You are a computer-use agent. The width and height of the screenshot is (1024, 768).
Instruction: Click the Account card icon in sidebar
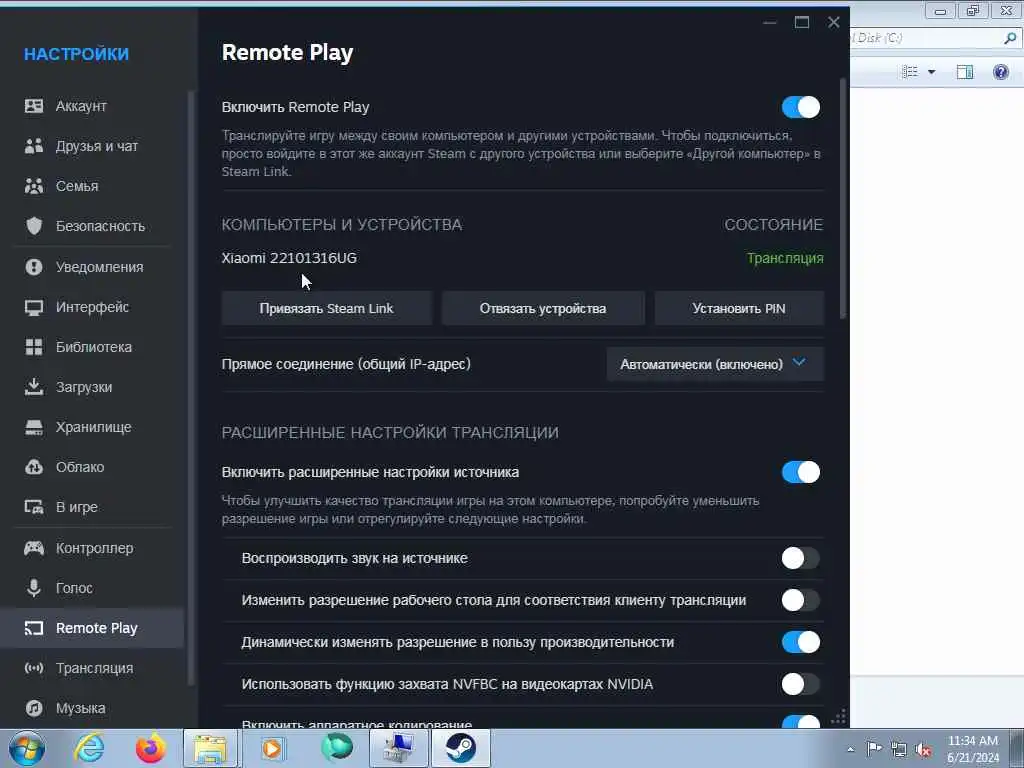tap(34, 106)
